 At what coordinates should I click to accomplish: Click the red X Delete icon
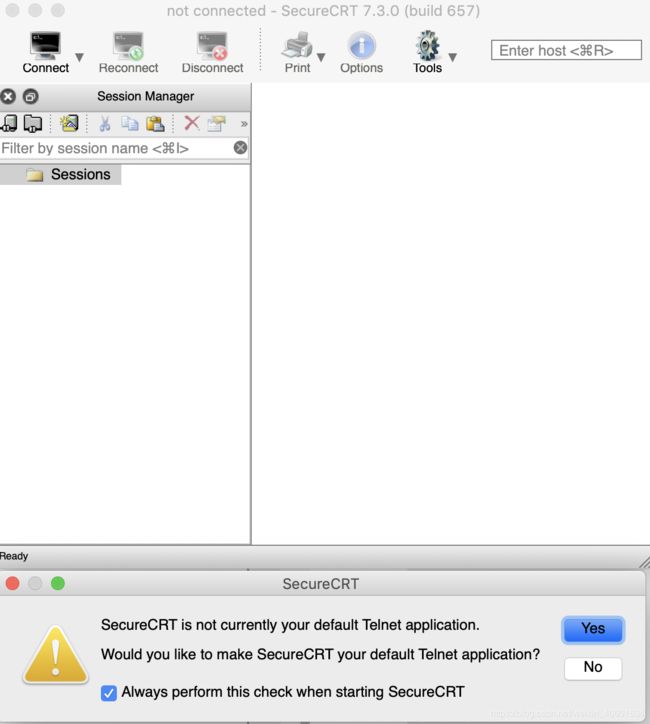coord(192,123)
